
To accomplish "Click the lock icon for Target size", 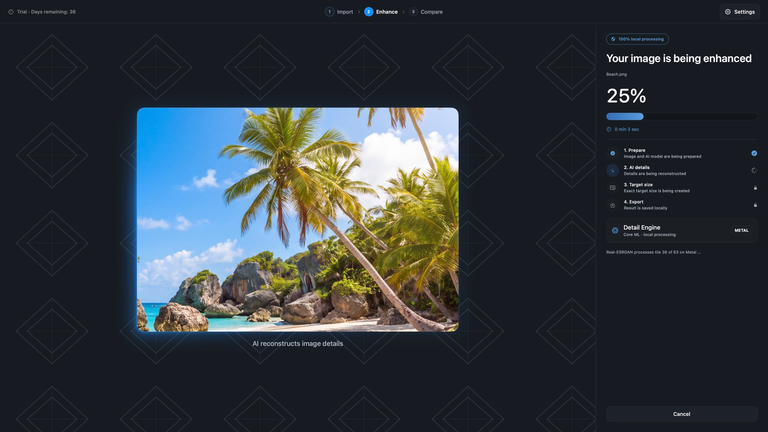I will tap(755, 188).
